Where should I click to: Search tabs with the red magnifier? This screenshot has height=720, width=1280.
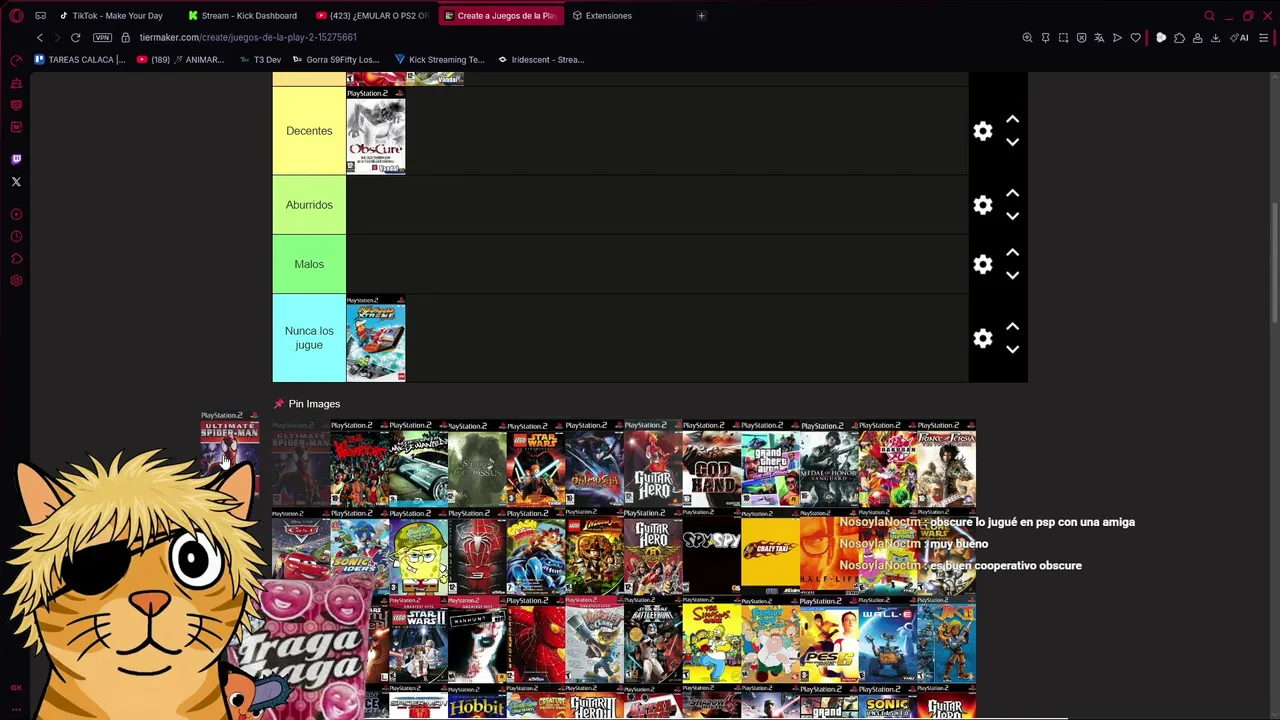(1209, 16)
